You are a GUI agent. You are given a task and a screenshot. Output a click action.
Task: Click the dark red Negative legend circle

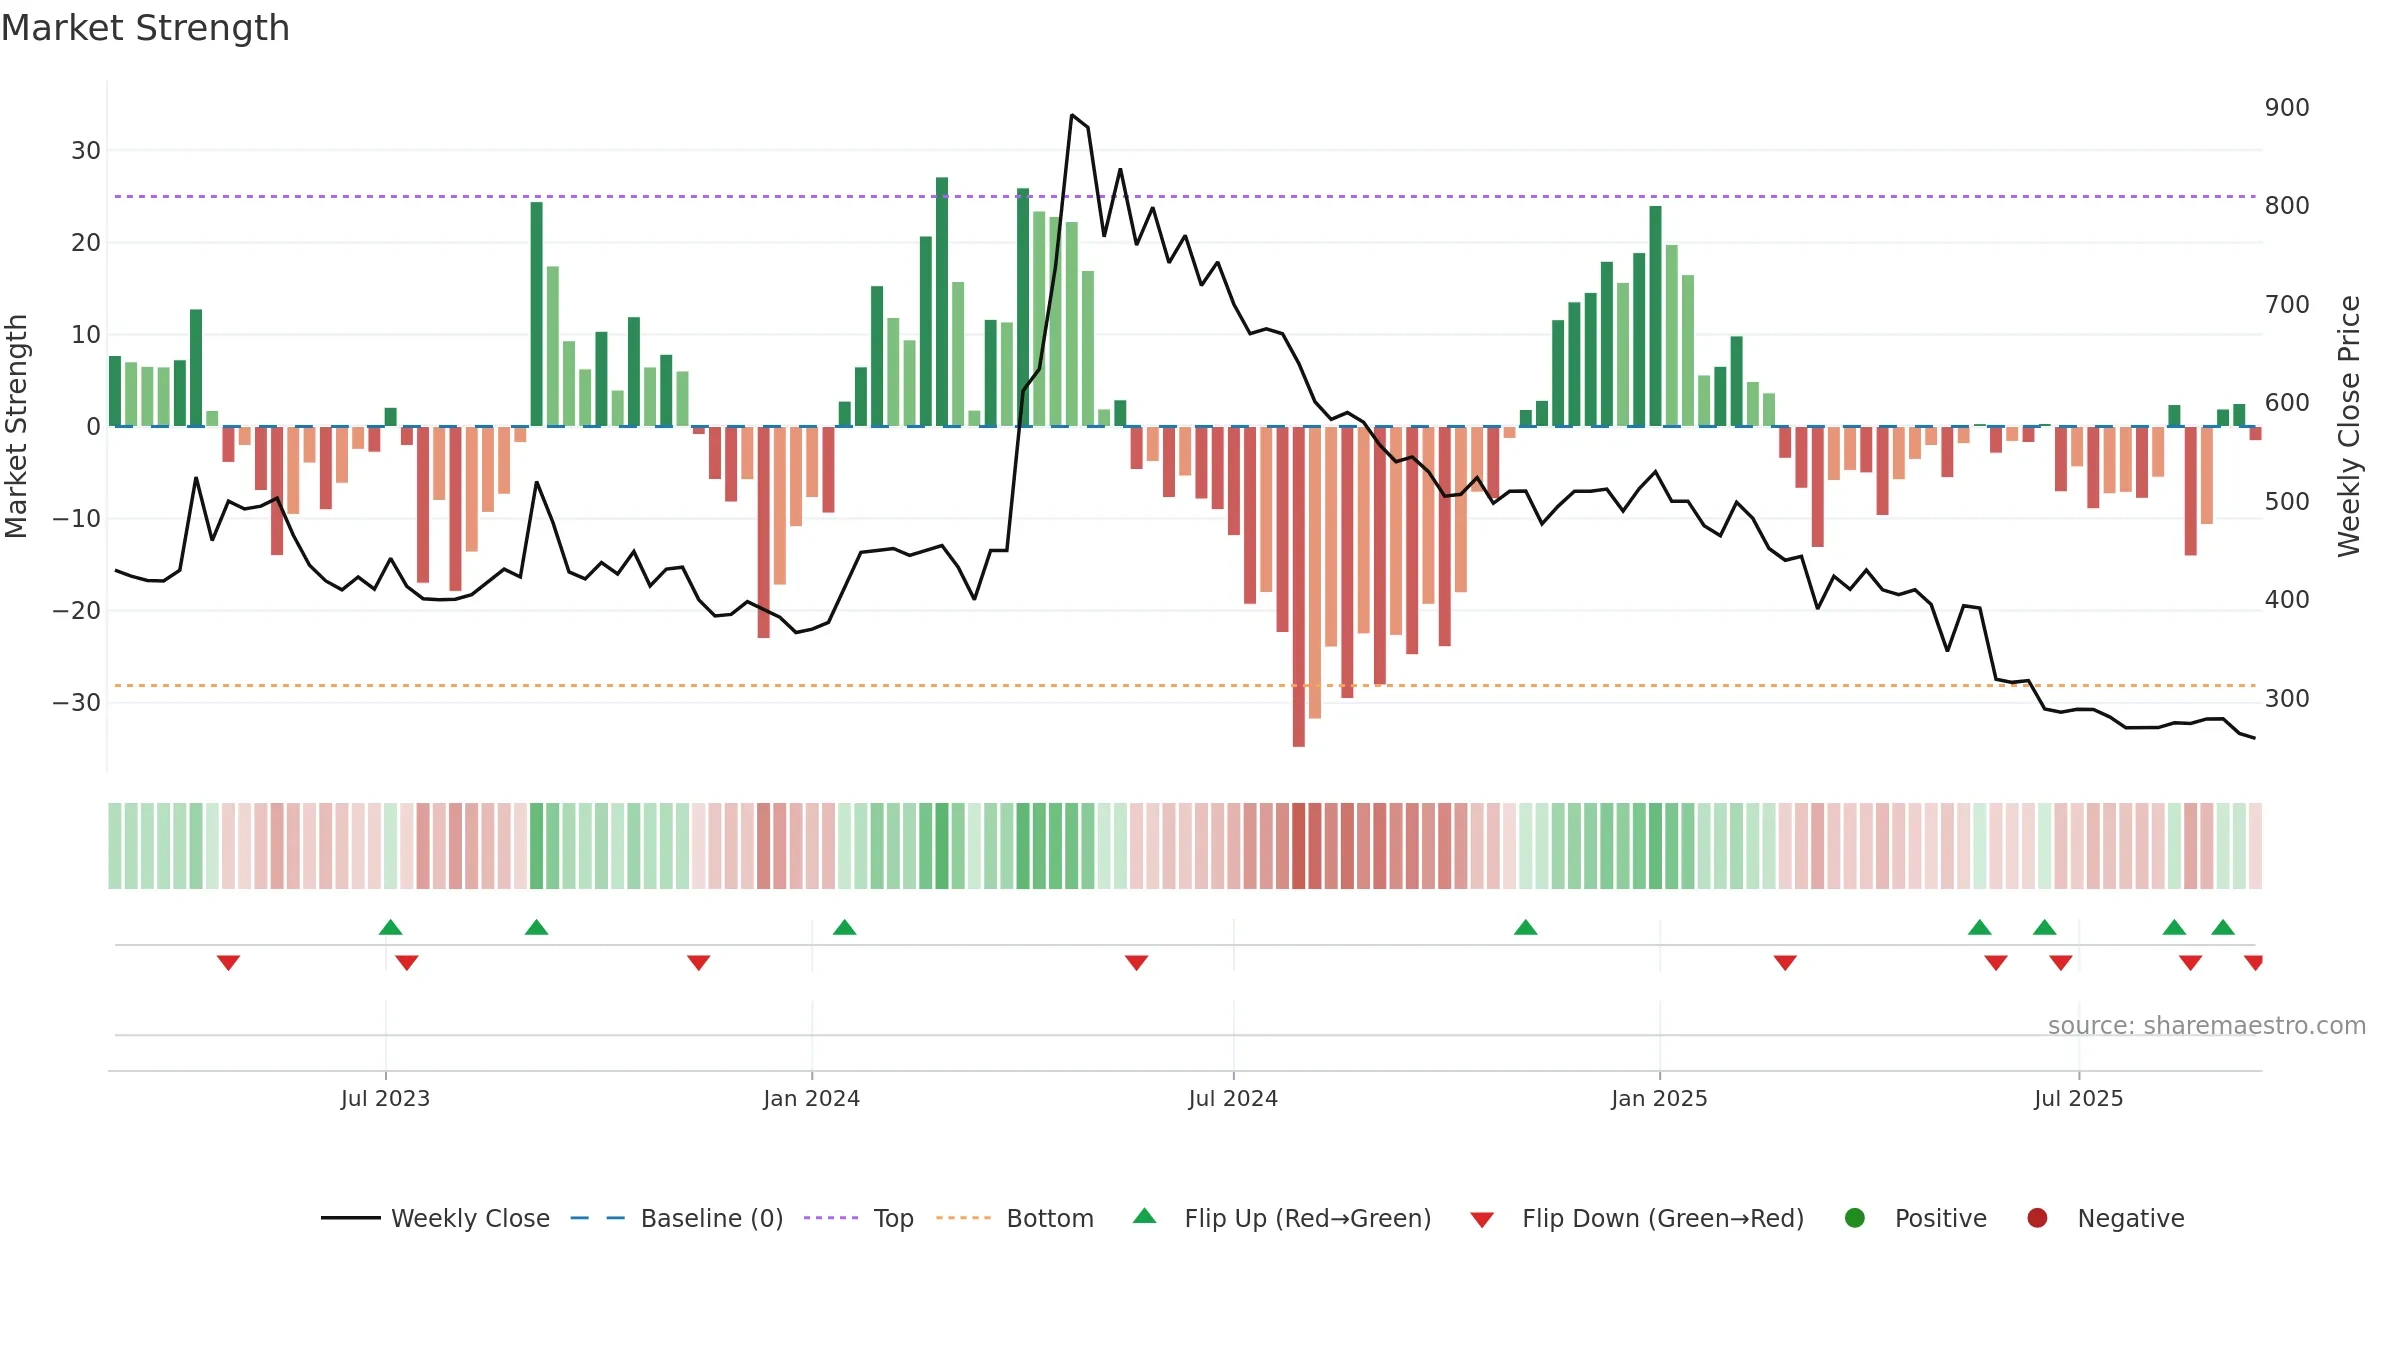2037,1218
